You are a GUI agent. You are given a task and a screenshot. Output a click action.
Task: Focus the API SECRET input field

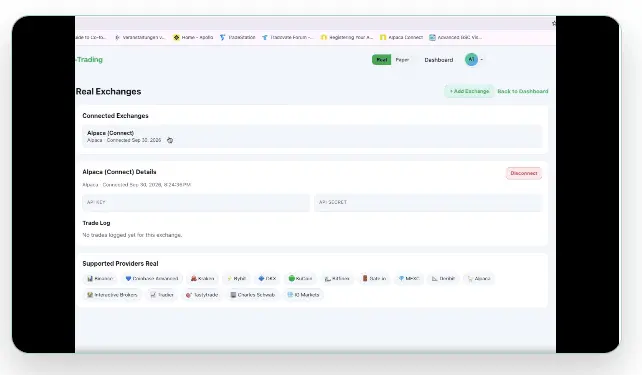click(x=428, y=203)
